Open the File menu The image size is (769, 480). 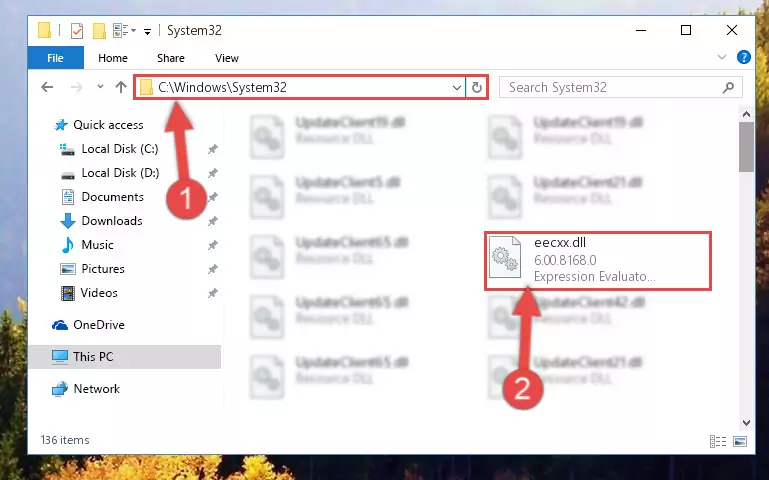pos(55,58)
